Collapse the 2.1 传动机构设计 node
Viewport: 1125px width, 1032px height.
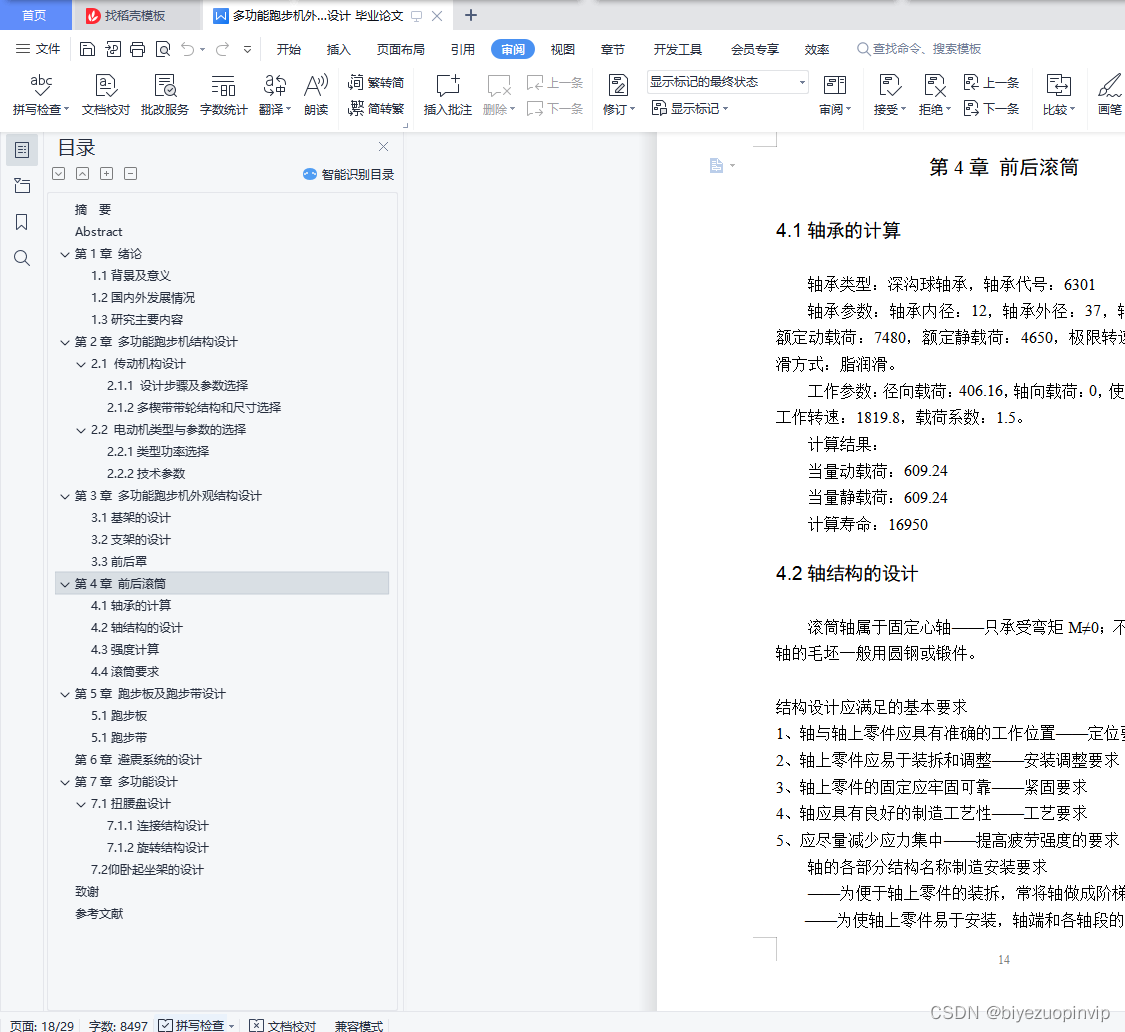[x=81, y=365]
